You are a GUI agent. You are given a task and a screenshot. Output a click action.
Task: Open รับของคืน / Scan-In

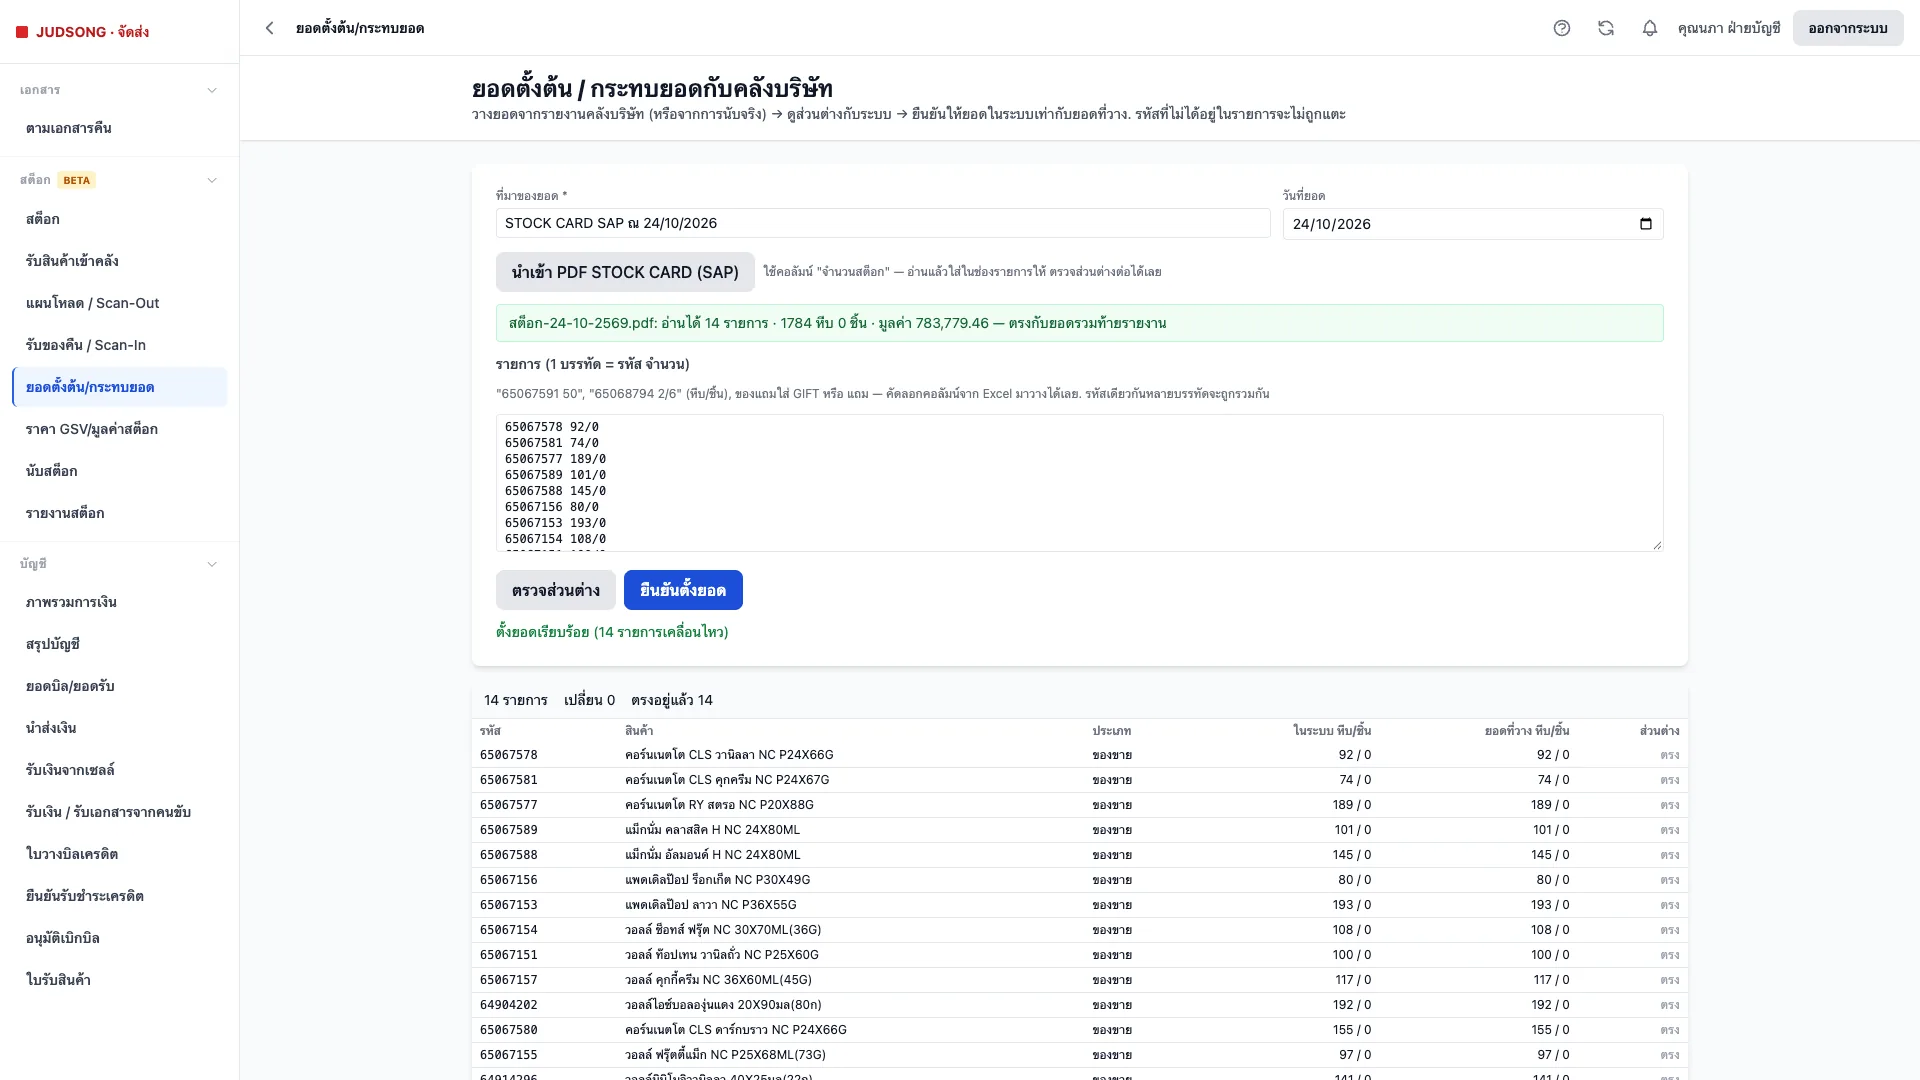point(119,345)
